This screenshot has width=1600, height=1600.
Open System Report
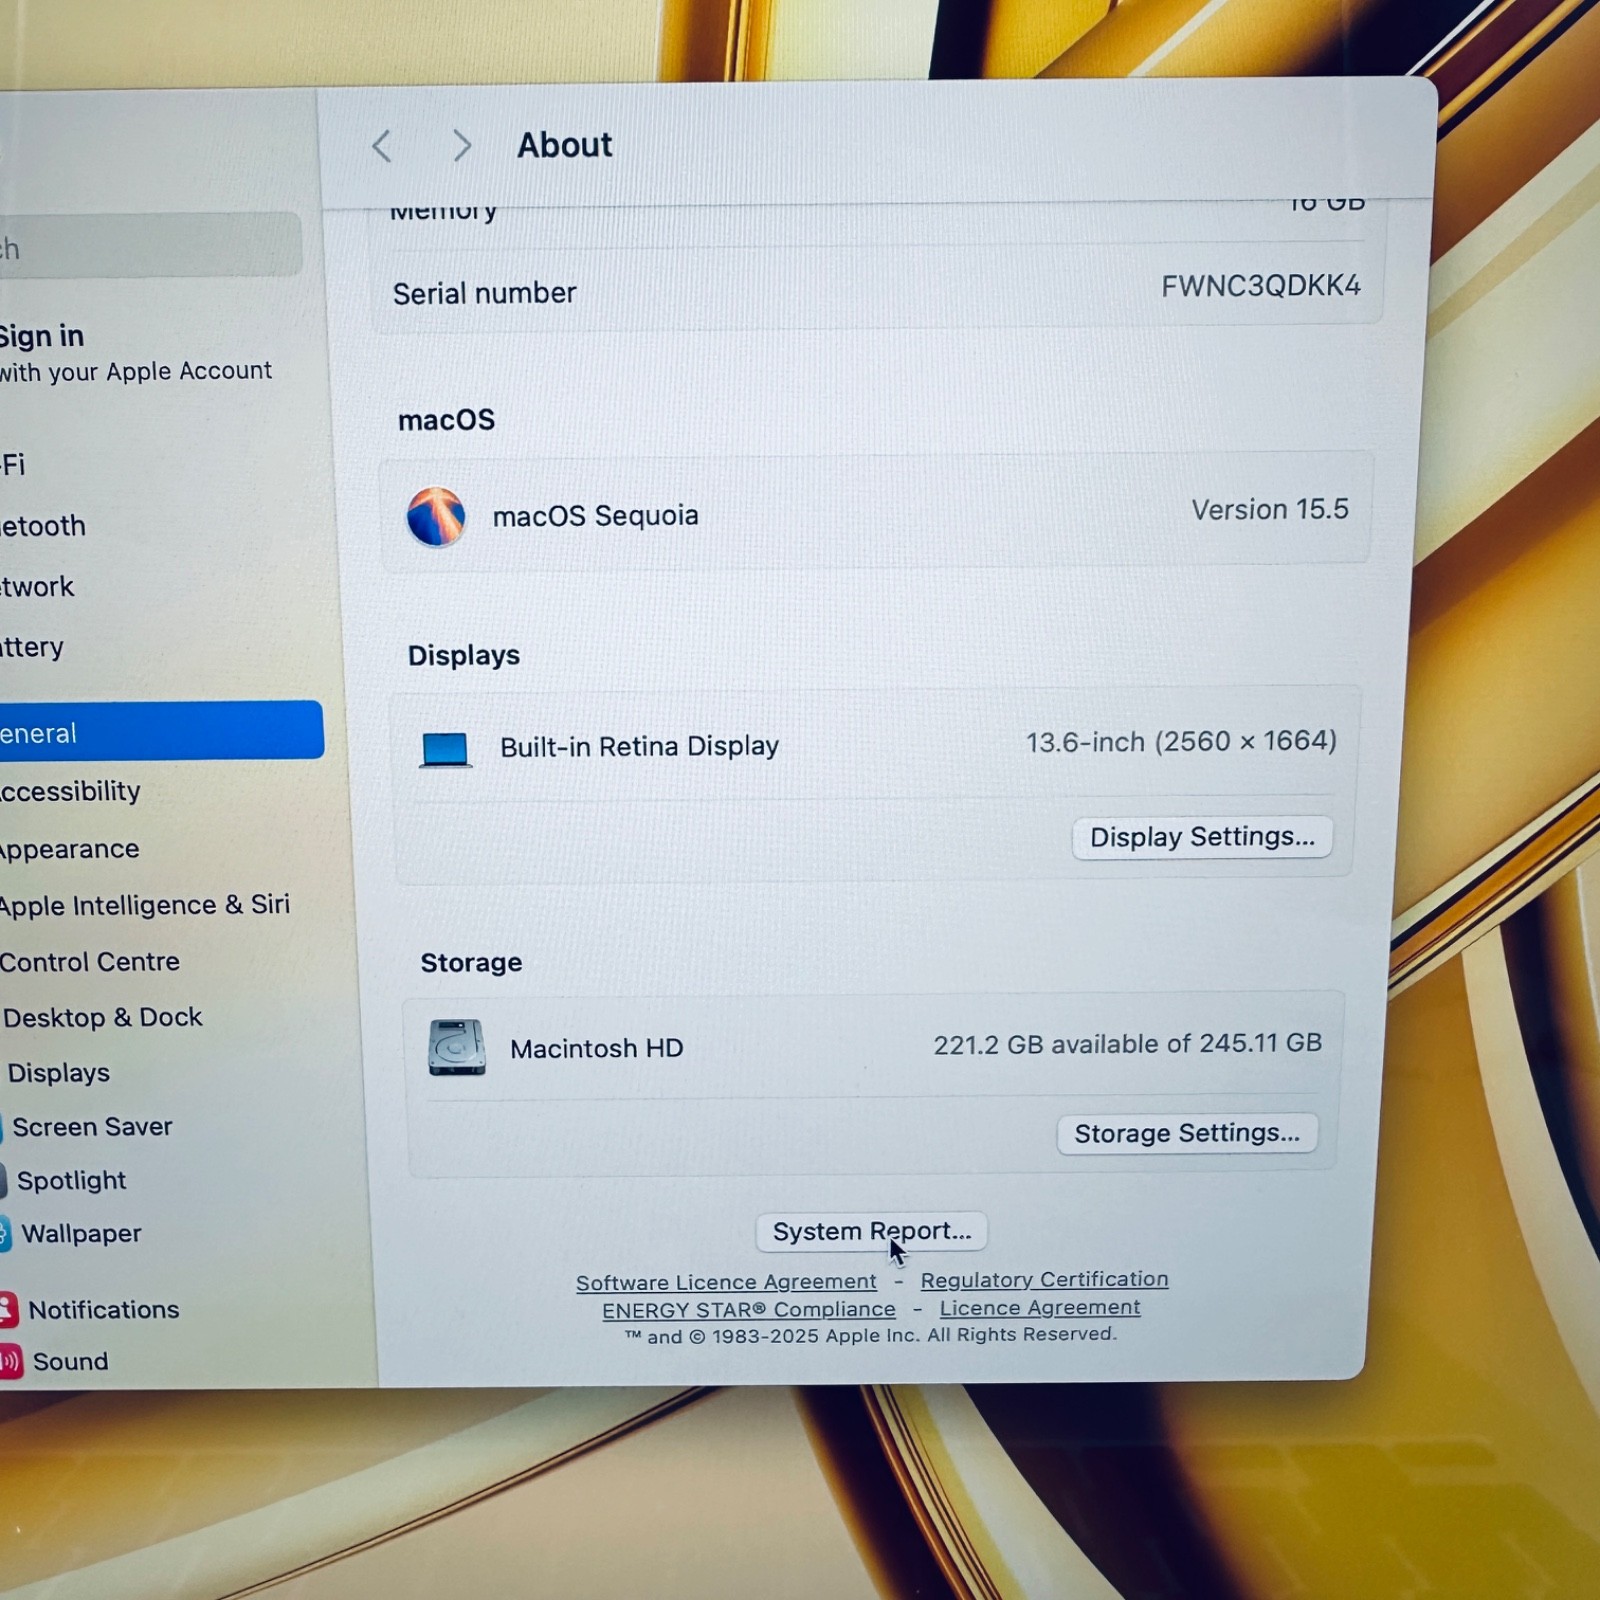coord(872,1231)
